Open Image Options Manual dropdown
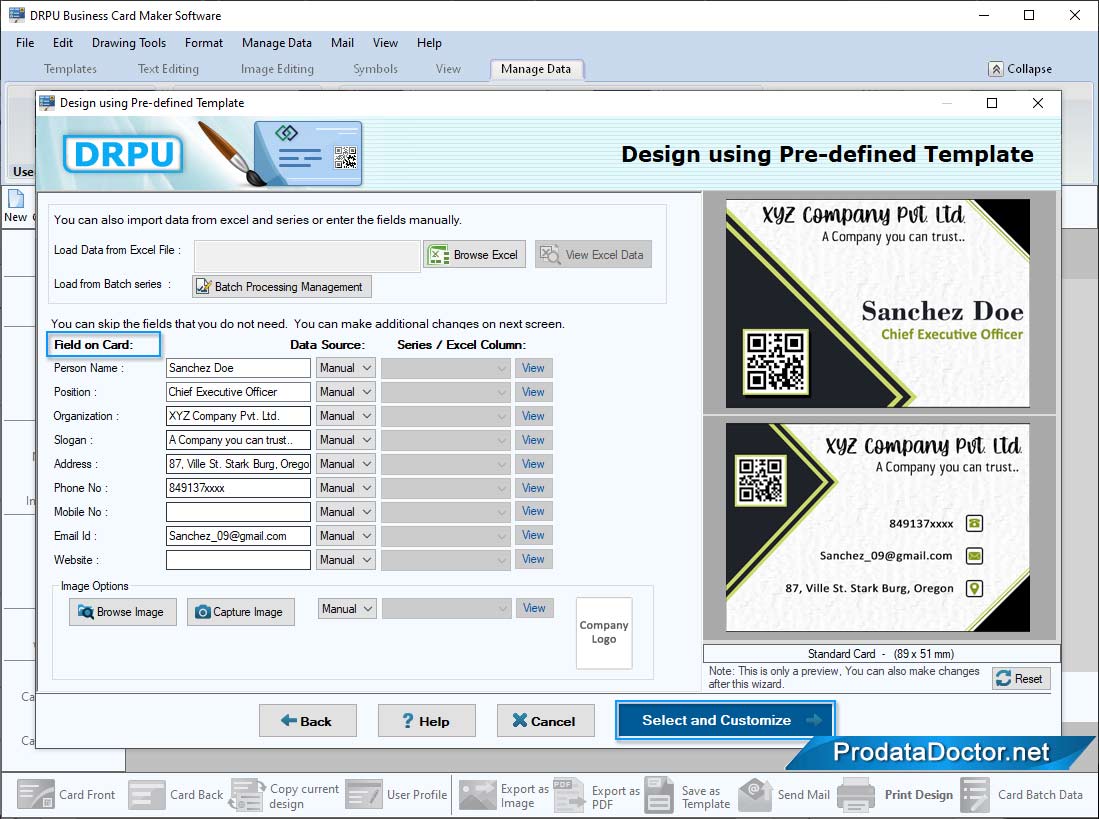 coord(348,609)
